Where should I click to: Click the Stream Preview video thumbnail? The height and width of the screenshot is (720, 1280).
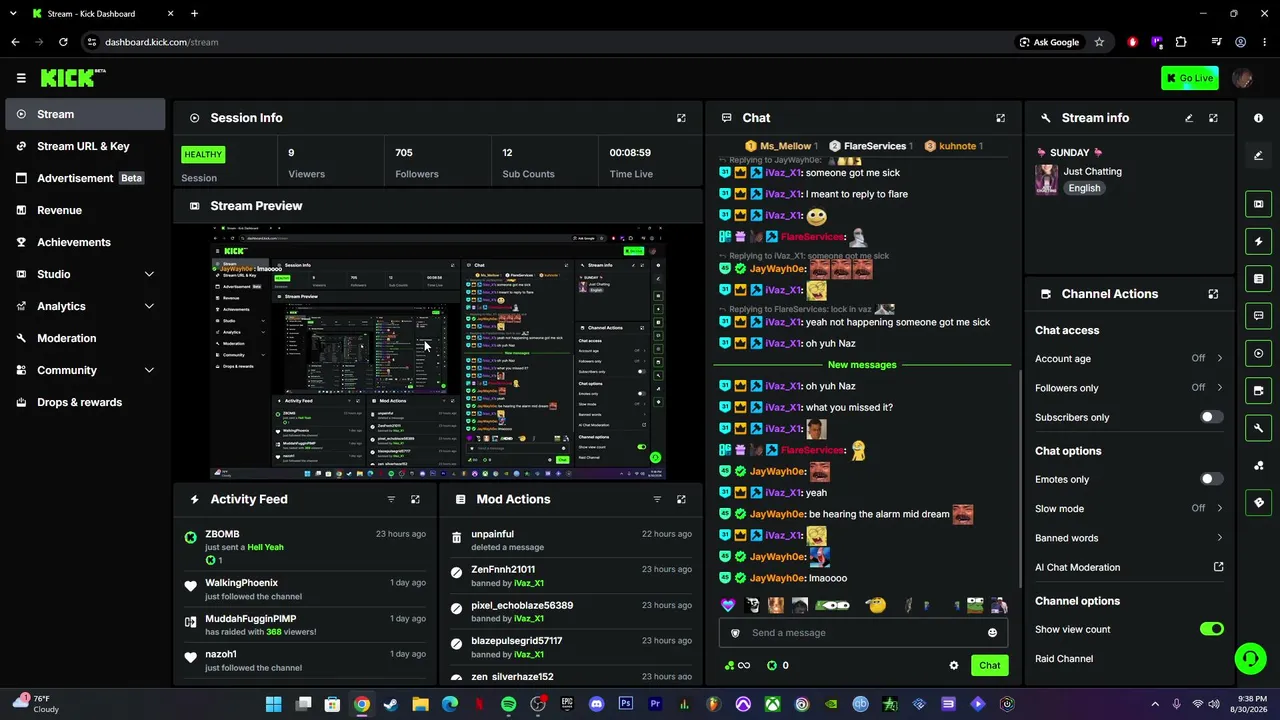(438, 352)
